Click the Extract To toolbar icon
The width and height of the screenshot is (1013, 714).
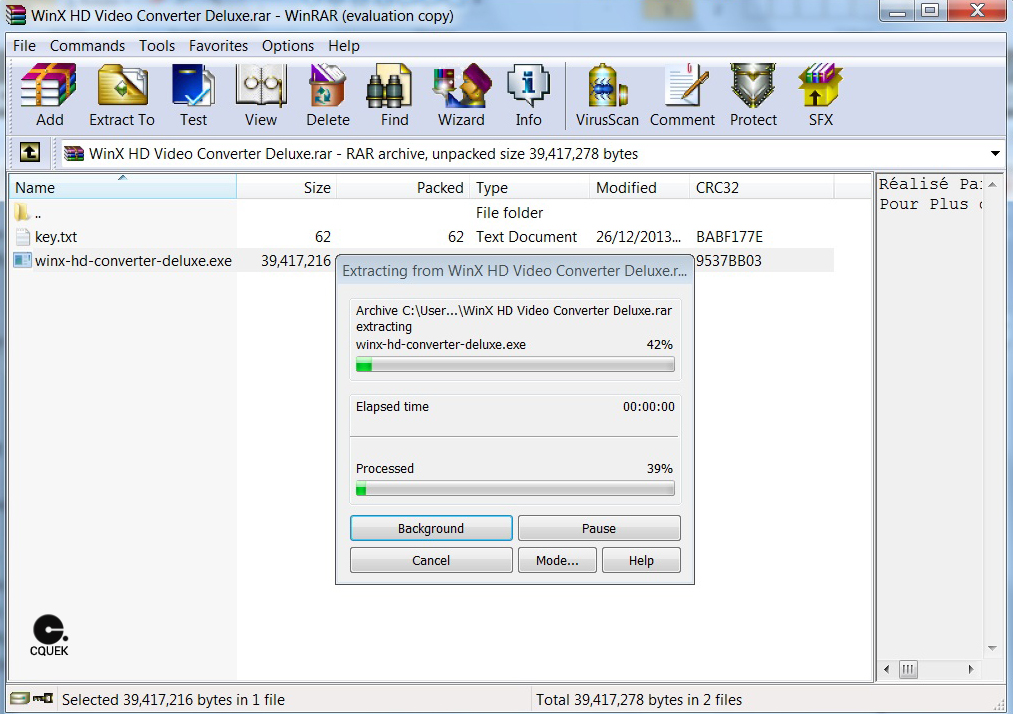pos(122,85)
